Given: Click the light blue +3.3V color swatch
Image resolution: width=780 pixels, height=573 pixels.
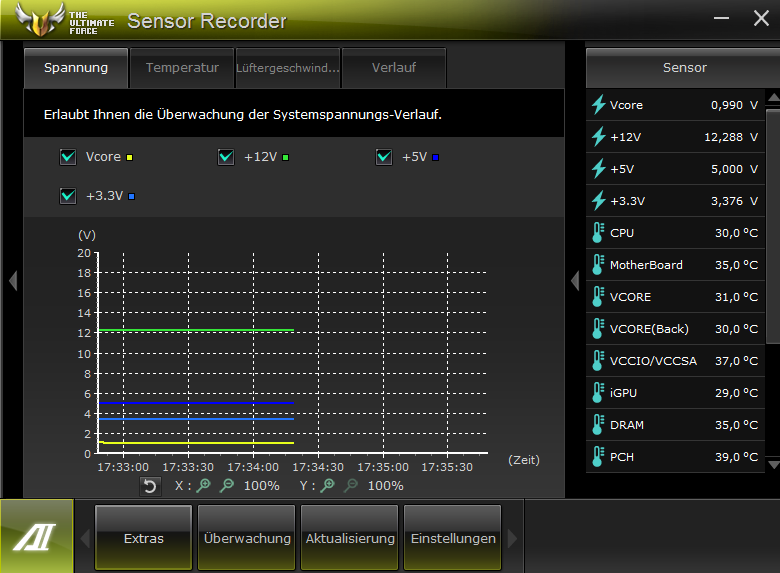Looking at the screenshot, I should [x=132, y=196].
